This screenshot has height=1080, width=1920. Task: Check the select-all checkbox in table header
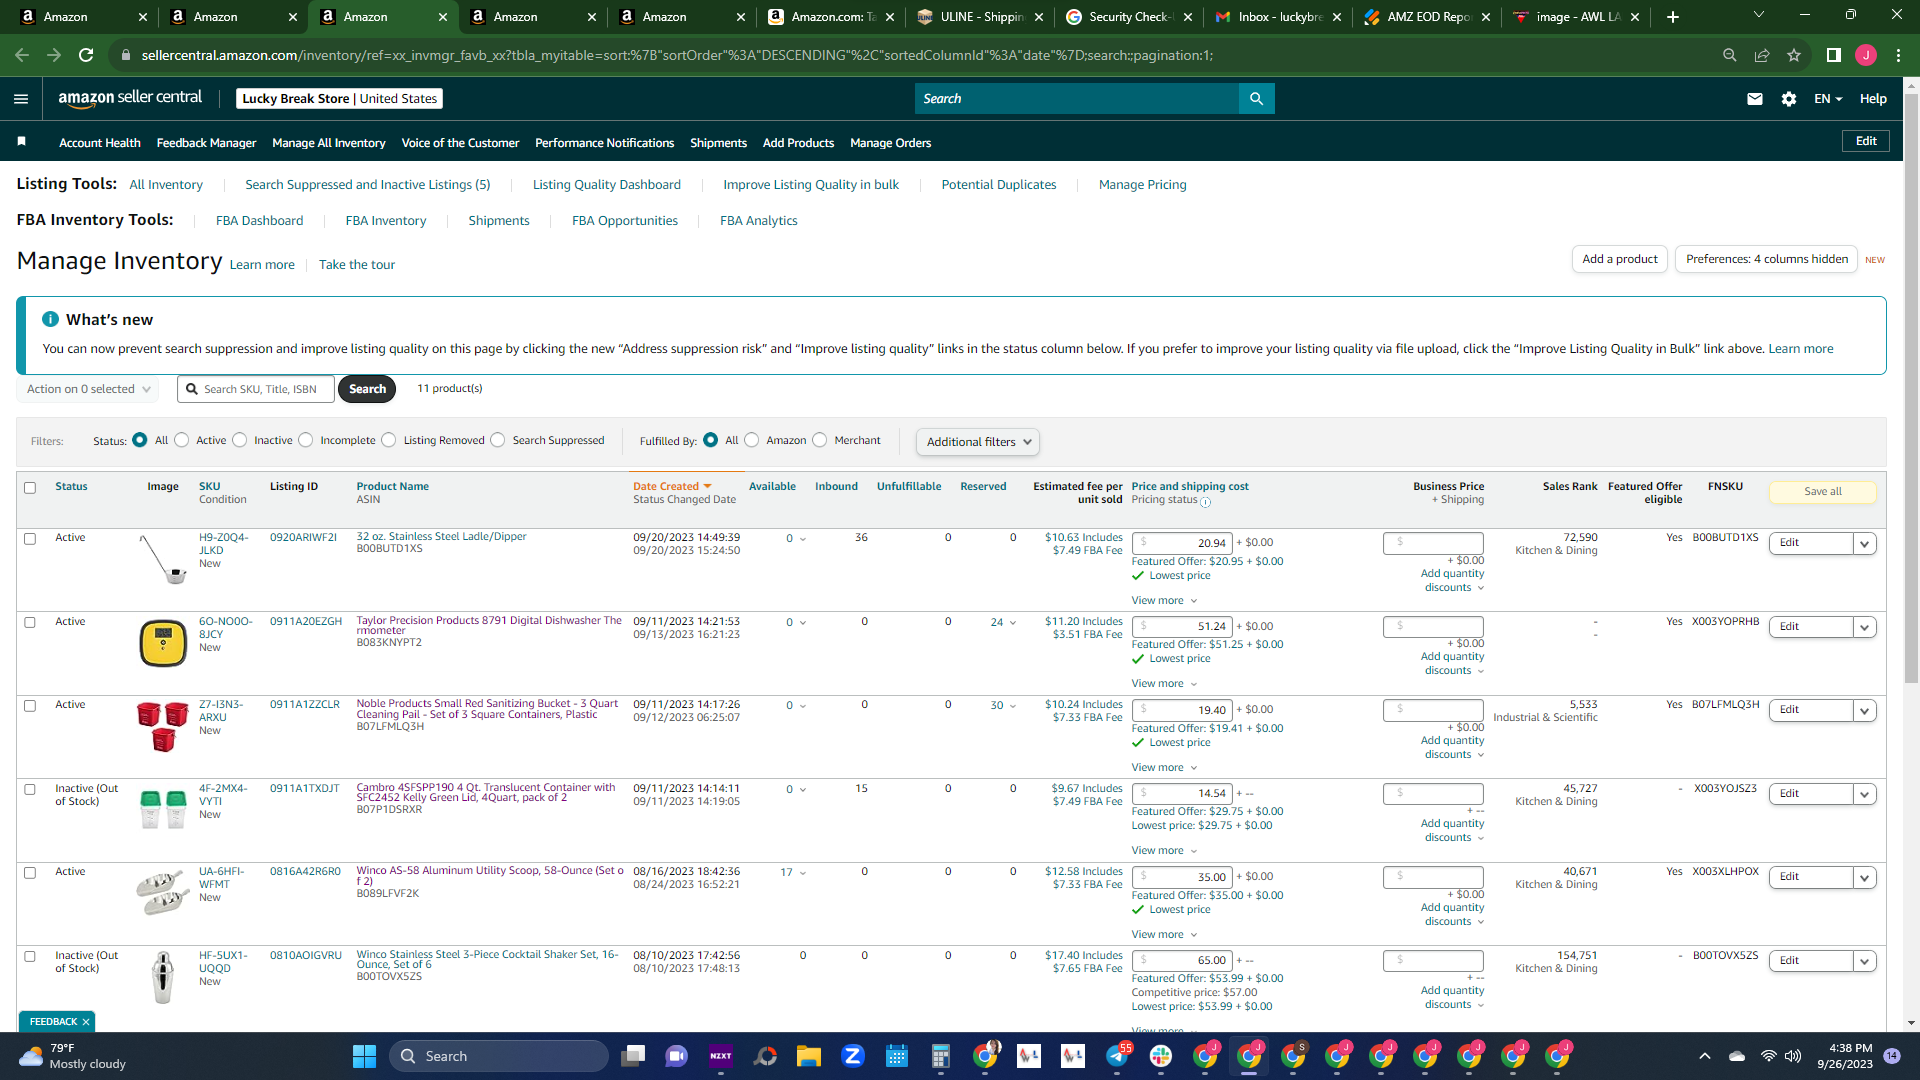click(30, 488)
